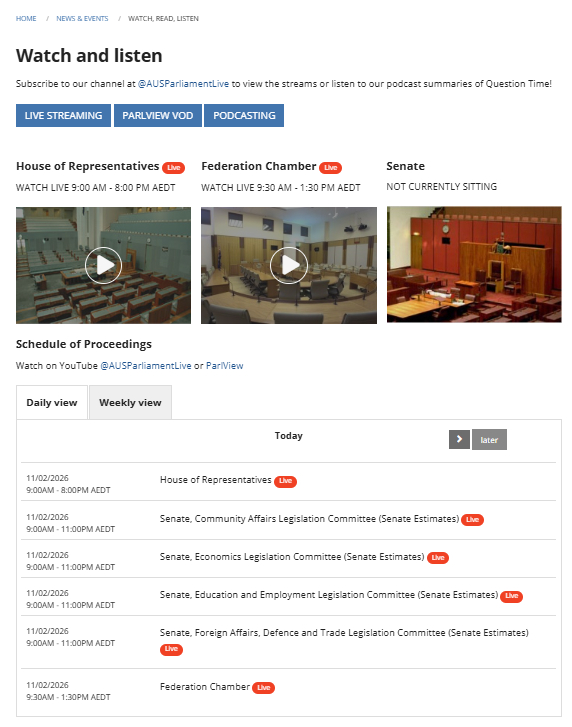Switch to the Weekly view tab
Screen dimensions: 572x727
(130, 402)
